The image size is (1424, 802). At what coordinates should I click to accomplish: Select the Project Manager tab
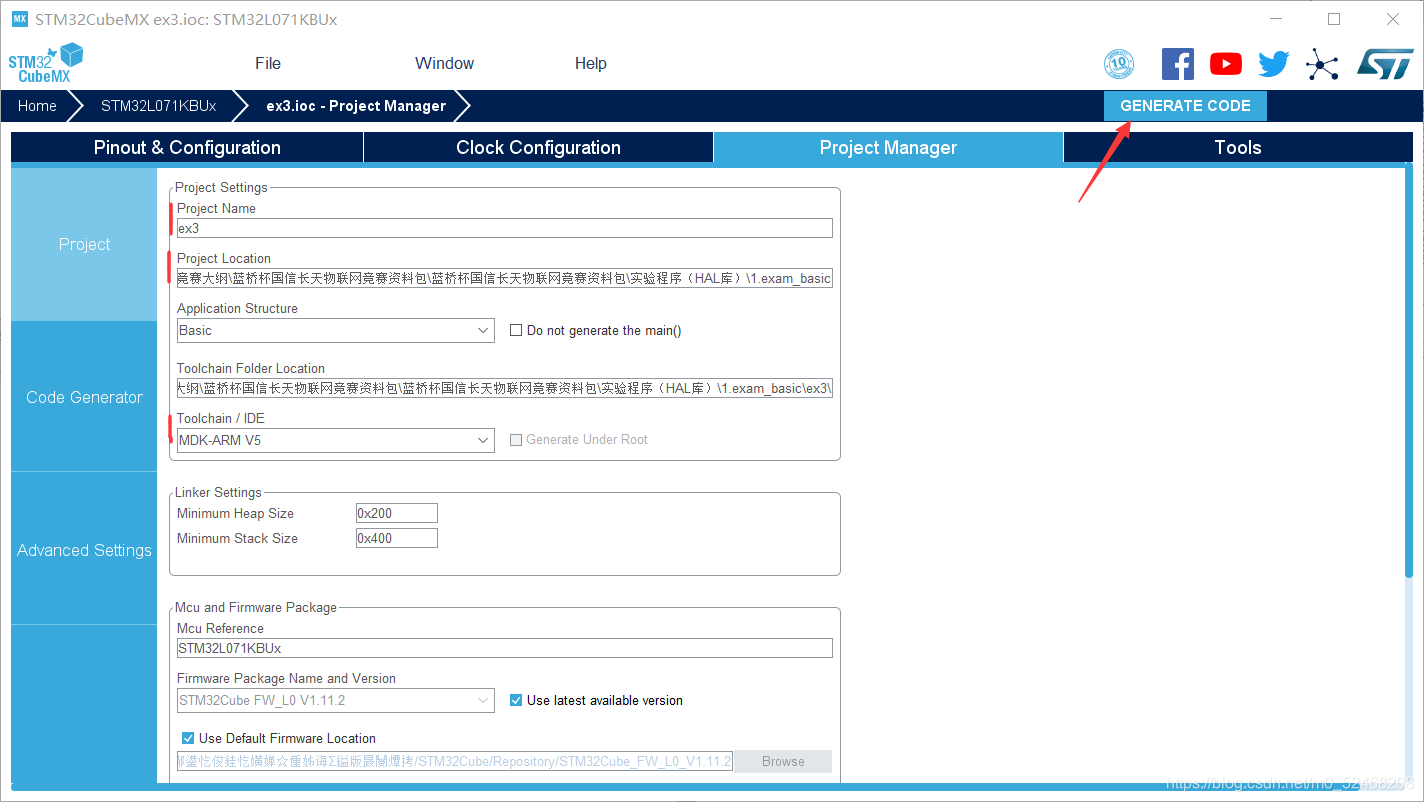(888, 147)
